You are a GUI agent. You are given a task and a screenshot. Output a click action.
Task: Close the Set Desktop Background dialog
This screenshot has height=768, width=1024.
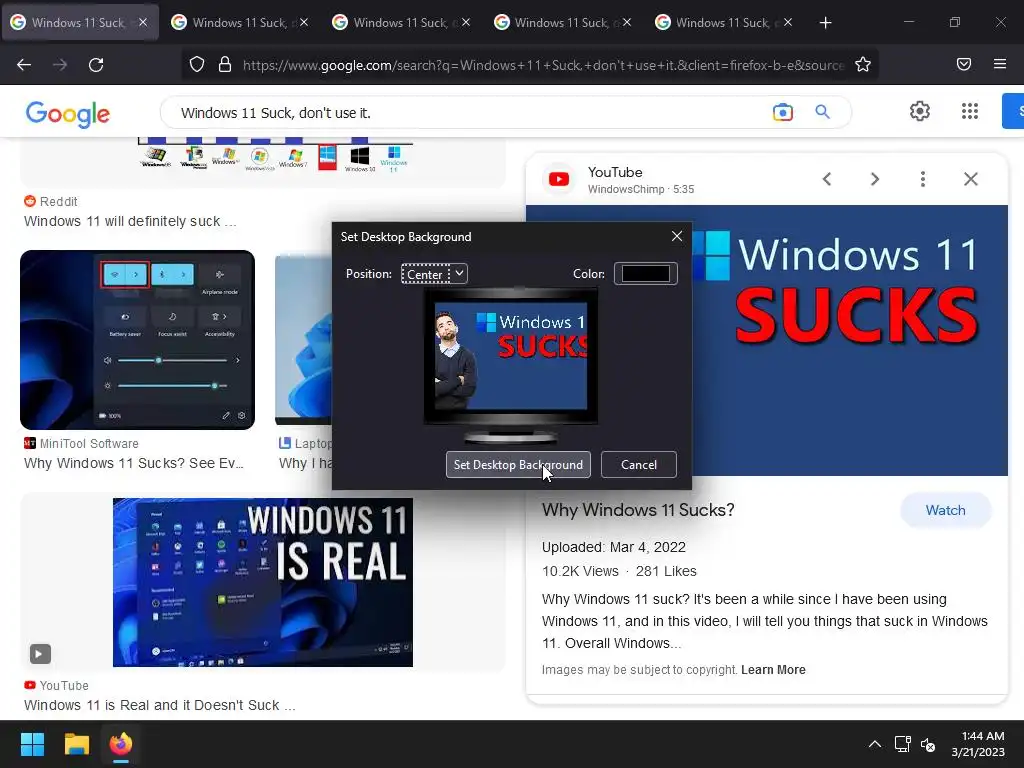pyautogui.click(x=677, y=236)
